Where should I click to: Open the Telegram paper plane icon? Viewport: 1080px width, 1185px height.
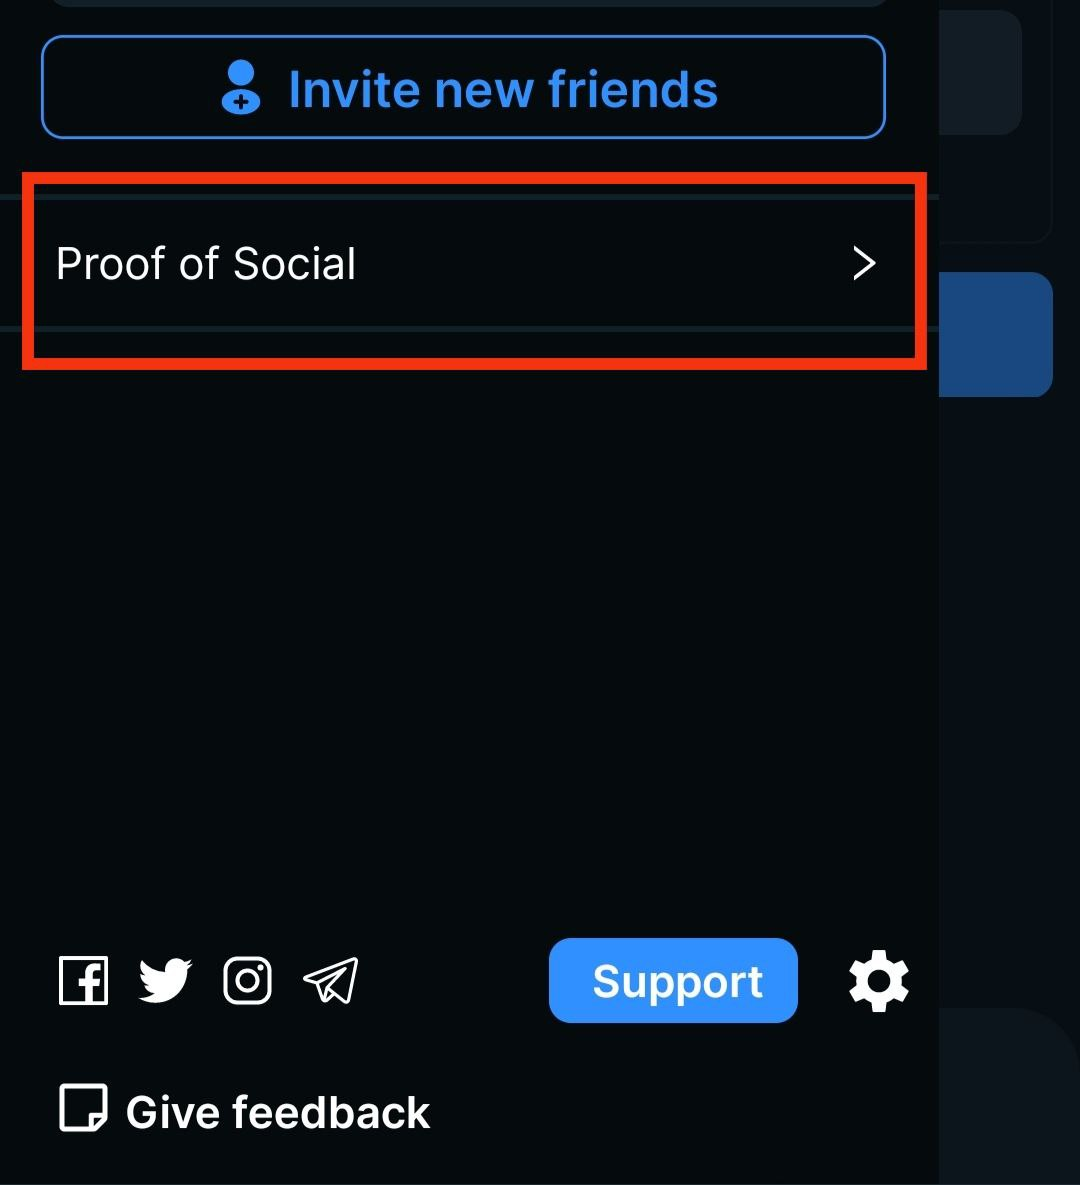click(331, 980)
